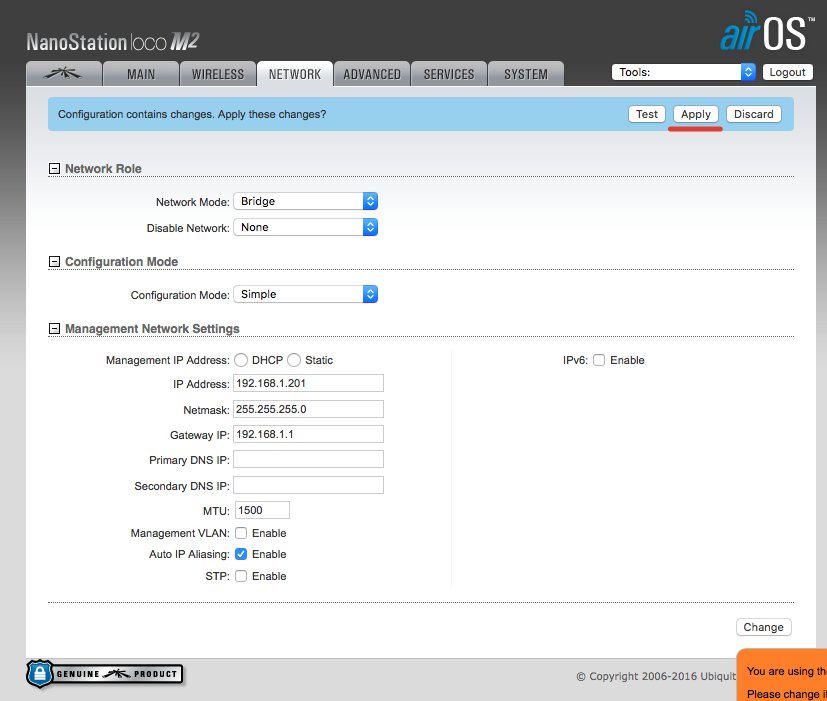Collapse the Management Network Settings section
Viewport: 827px width, 701px height.
pos(55,329)
